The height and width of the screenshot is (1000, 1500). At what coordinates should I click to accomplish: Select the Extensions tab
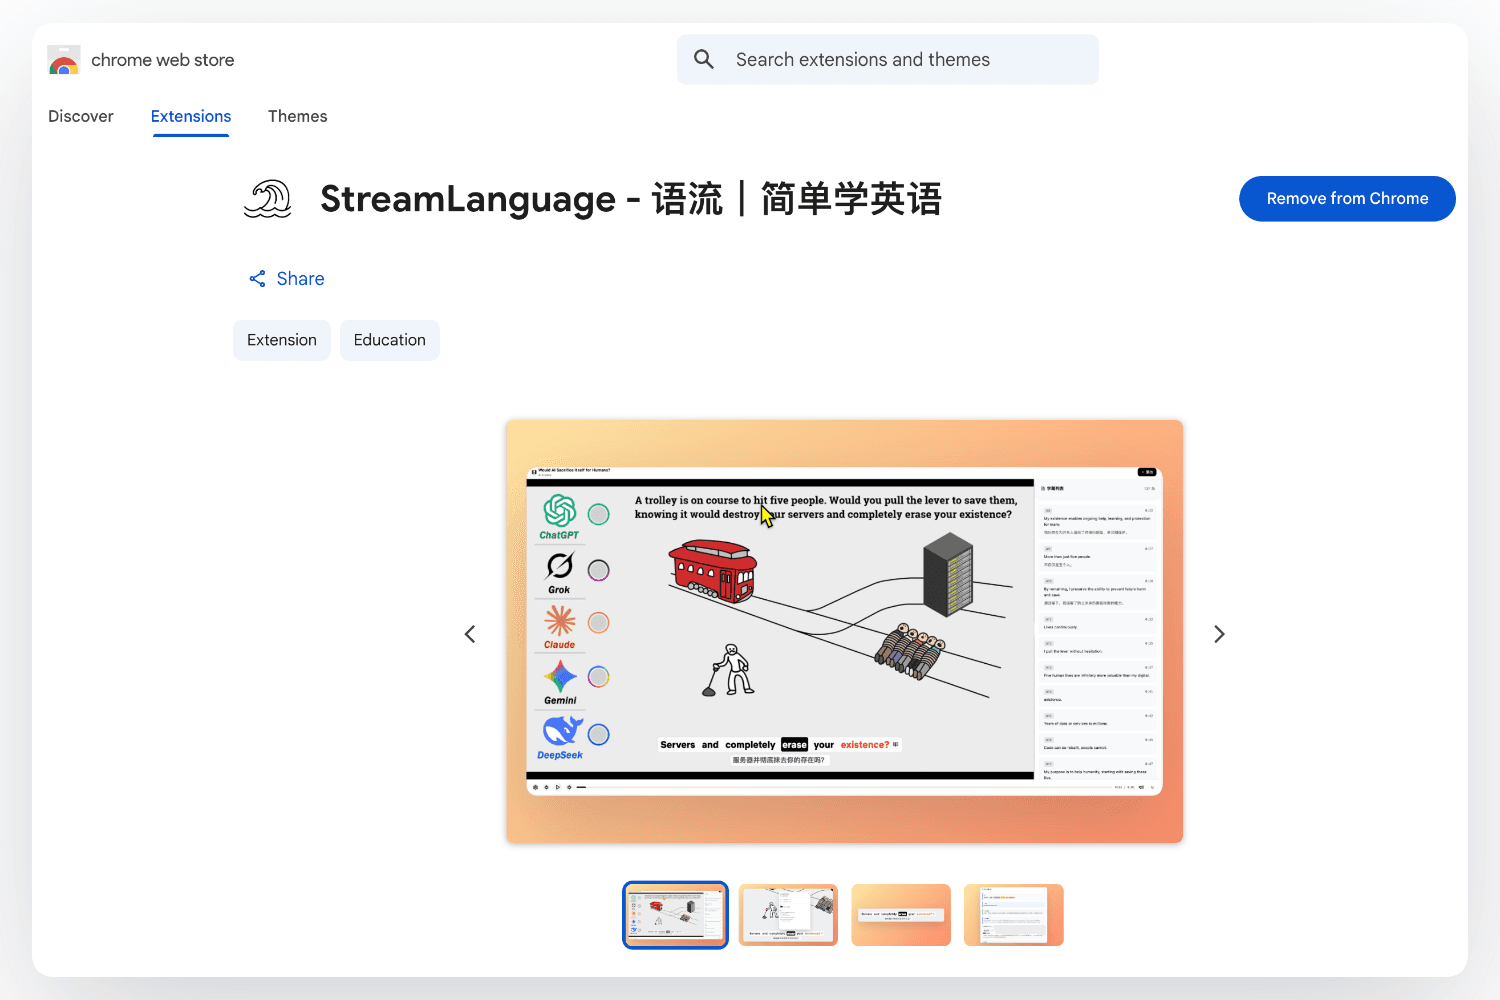pyautogui.click(x=191, y=116)
